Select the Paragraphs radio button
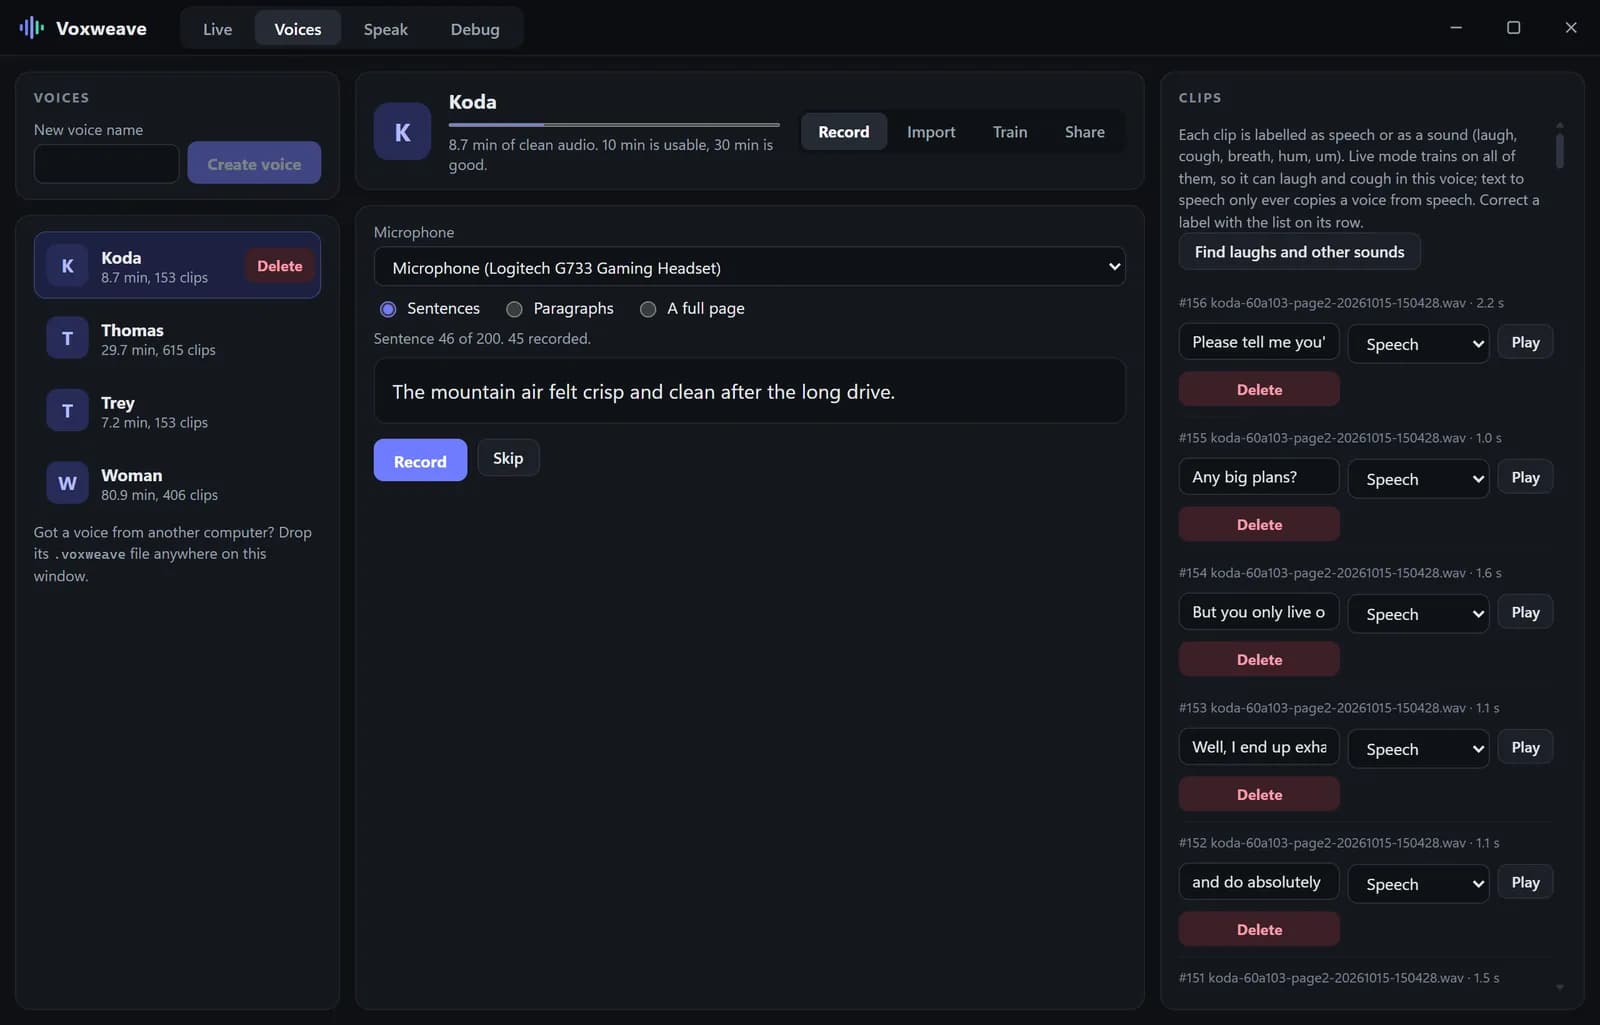1600x1025 pixels. click(514, 309)
